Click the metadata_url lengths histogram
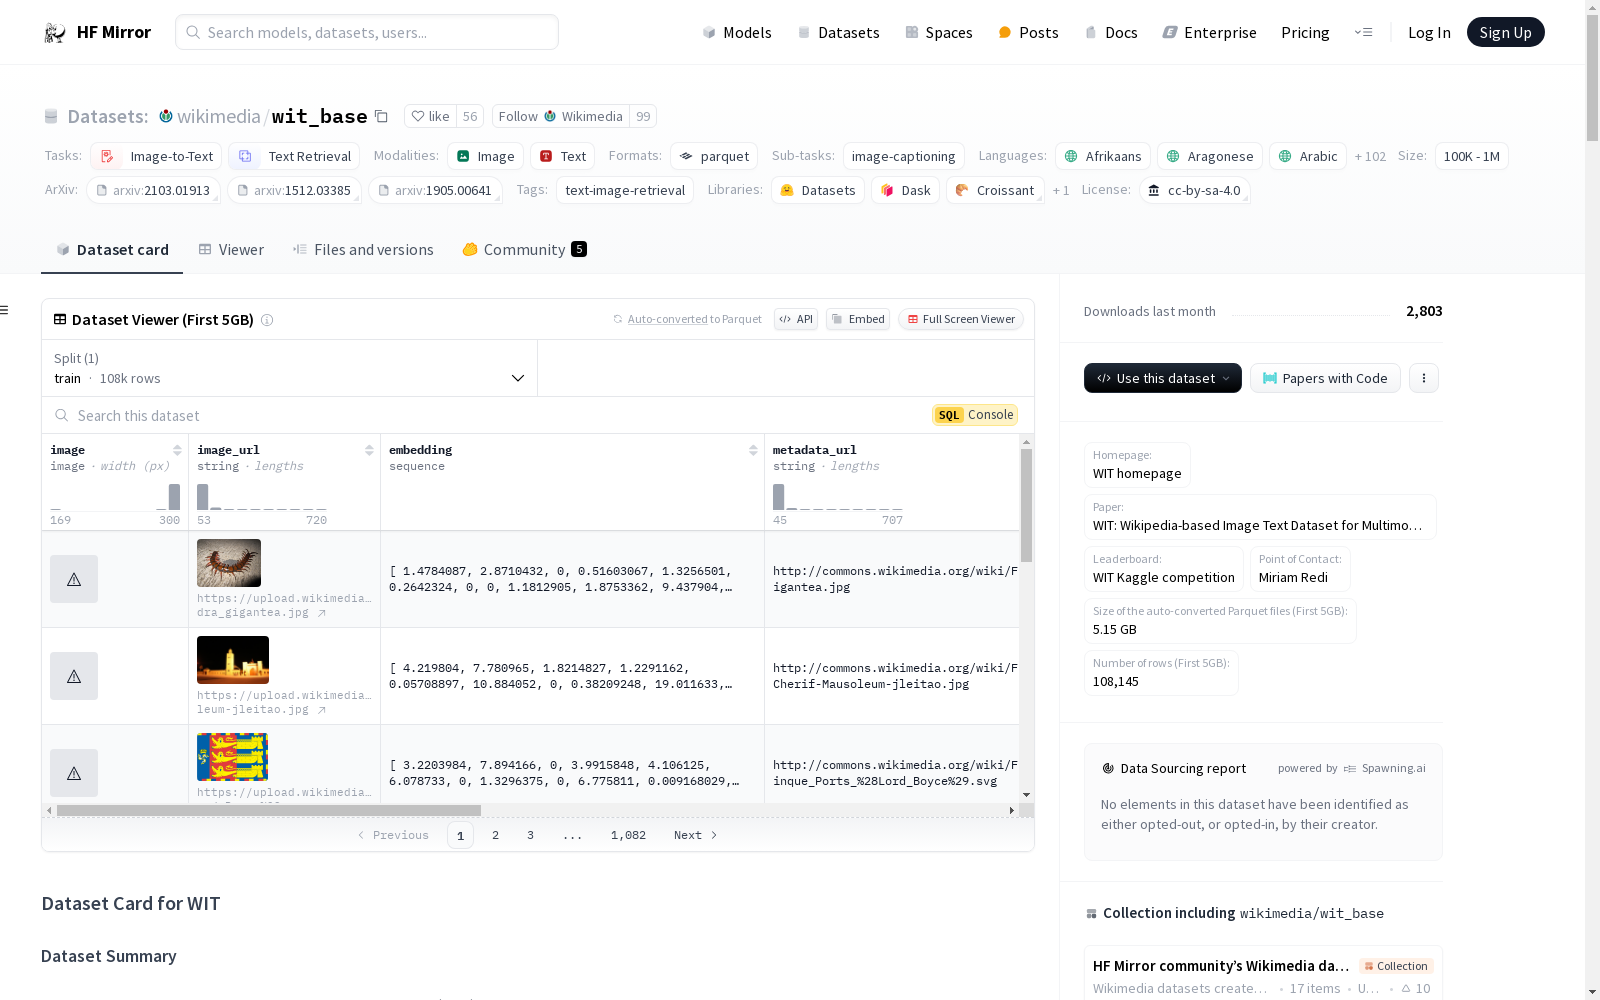1600x1000 pixels. (x=838, y=497)
